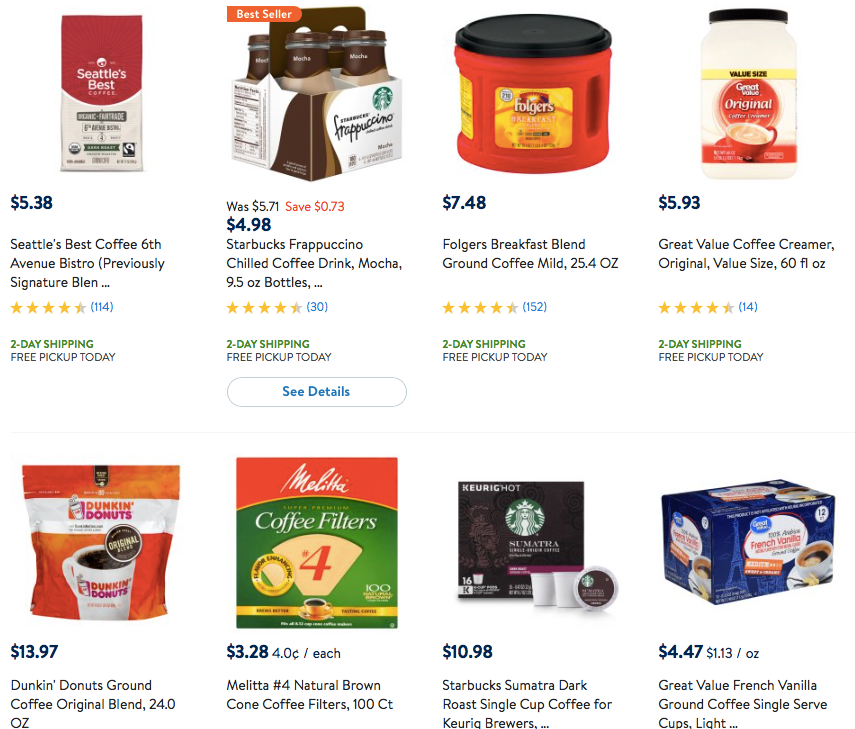Image resolution: width=855 pixels, height=729 pixels.
Task: Select the Great Value French Vanilla cups image
Action: [748, 542]
